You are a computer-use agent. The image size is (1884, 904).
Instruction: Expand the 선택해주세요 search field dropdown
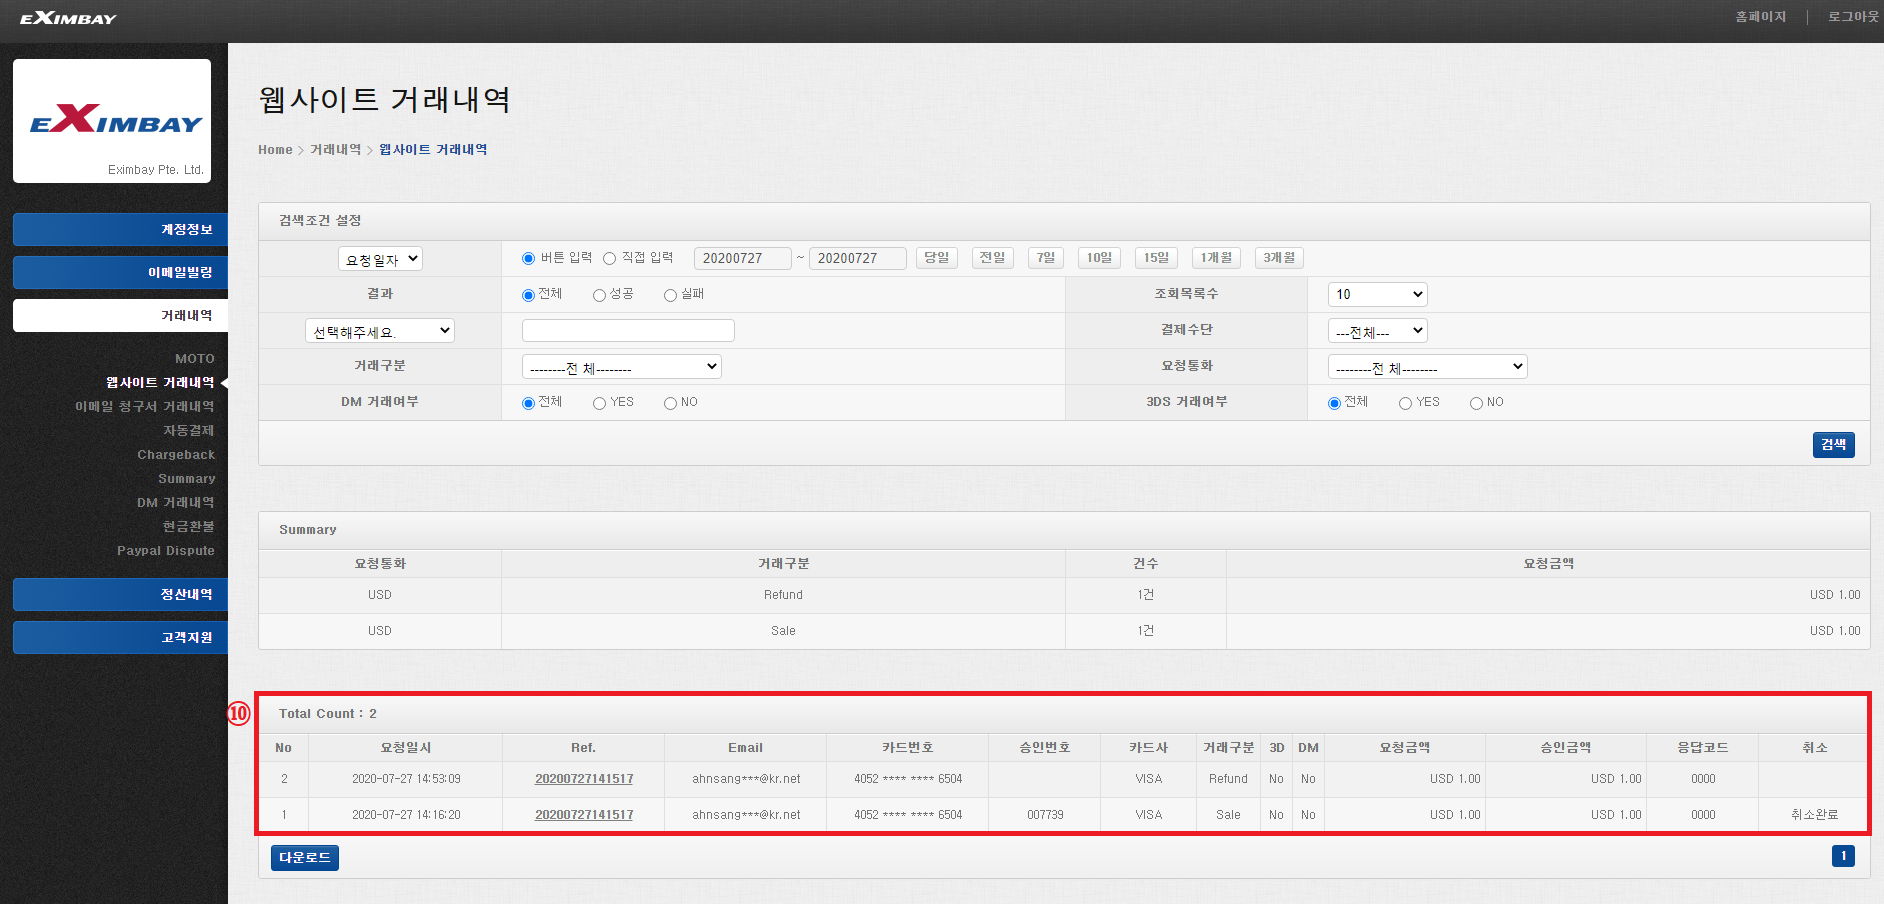click(380, 331)
